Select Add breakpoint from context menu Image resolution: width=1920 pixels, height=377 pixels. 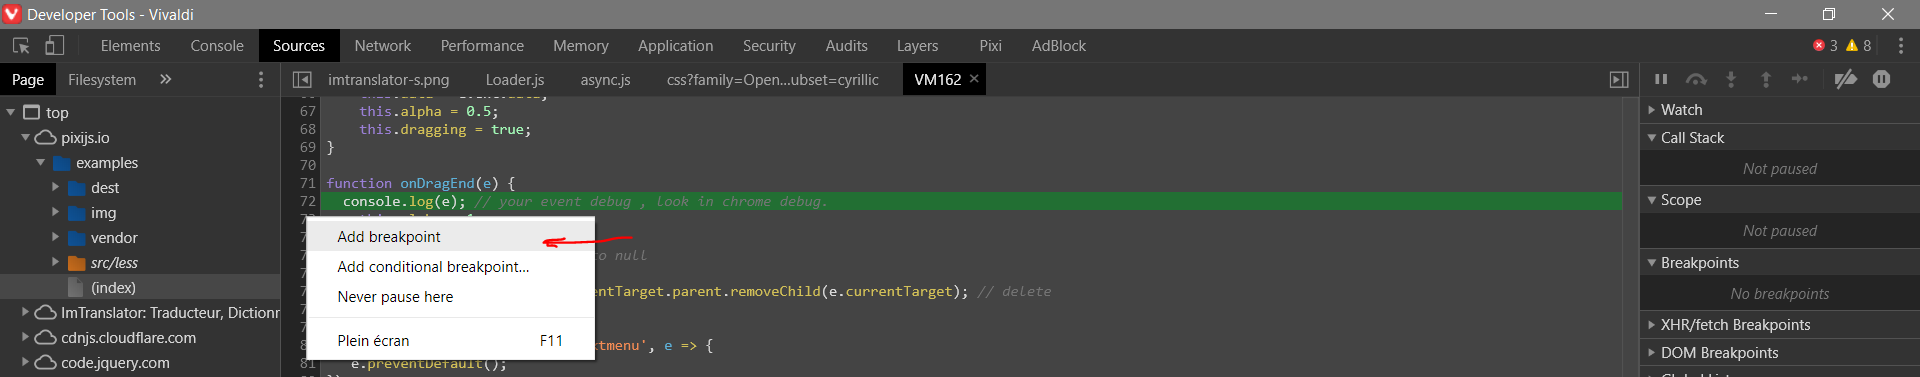click(x=389, y=237)
